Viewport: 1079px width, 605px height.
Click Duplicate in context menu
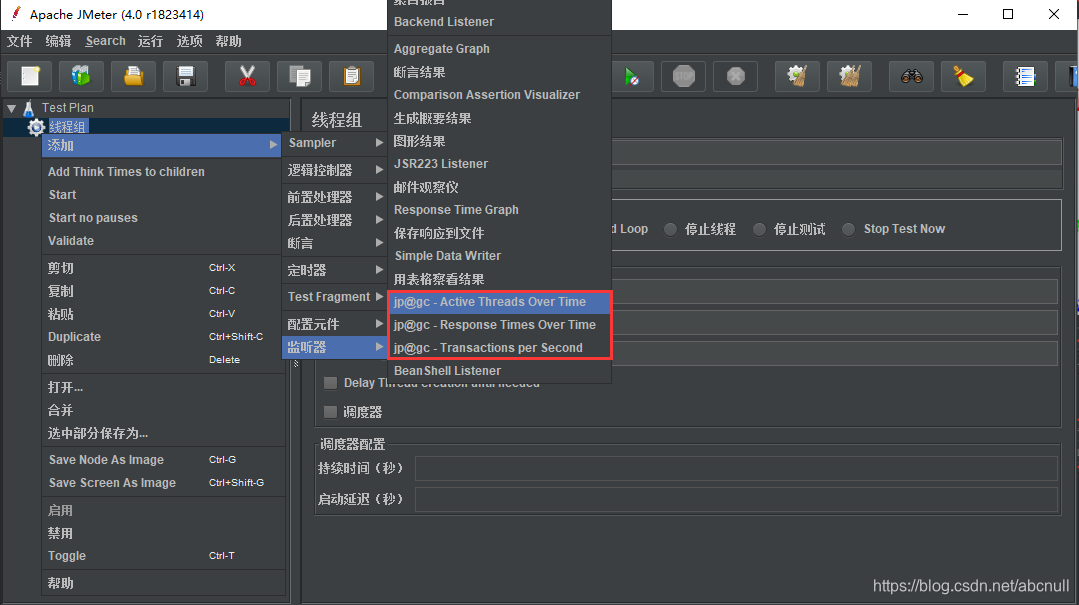pyautogui.click(x=164, y=337)
